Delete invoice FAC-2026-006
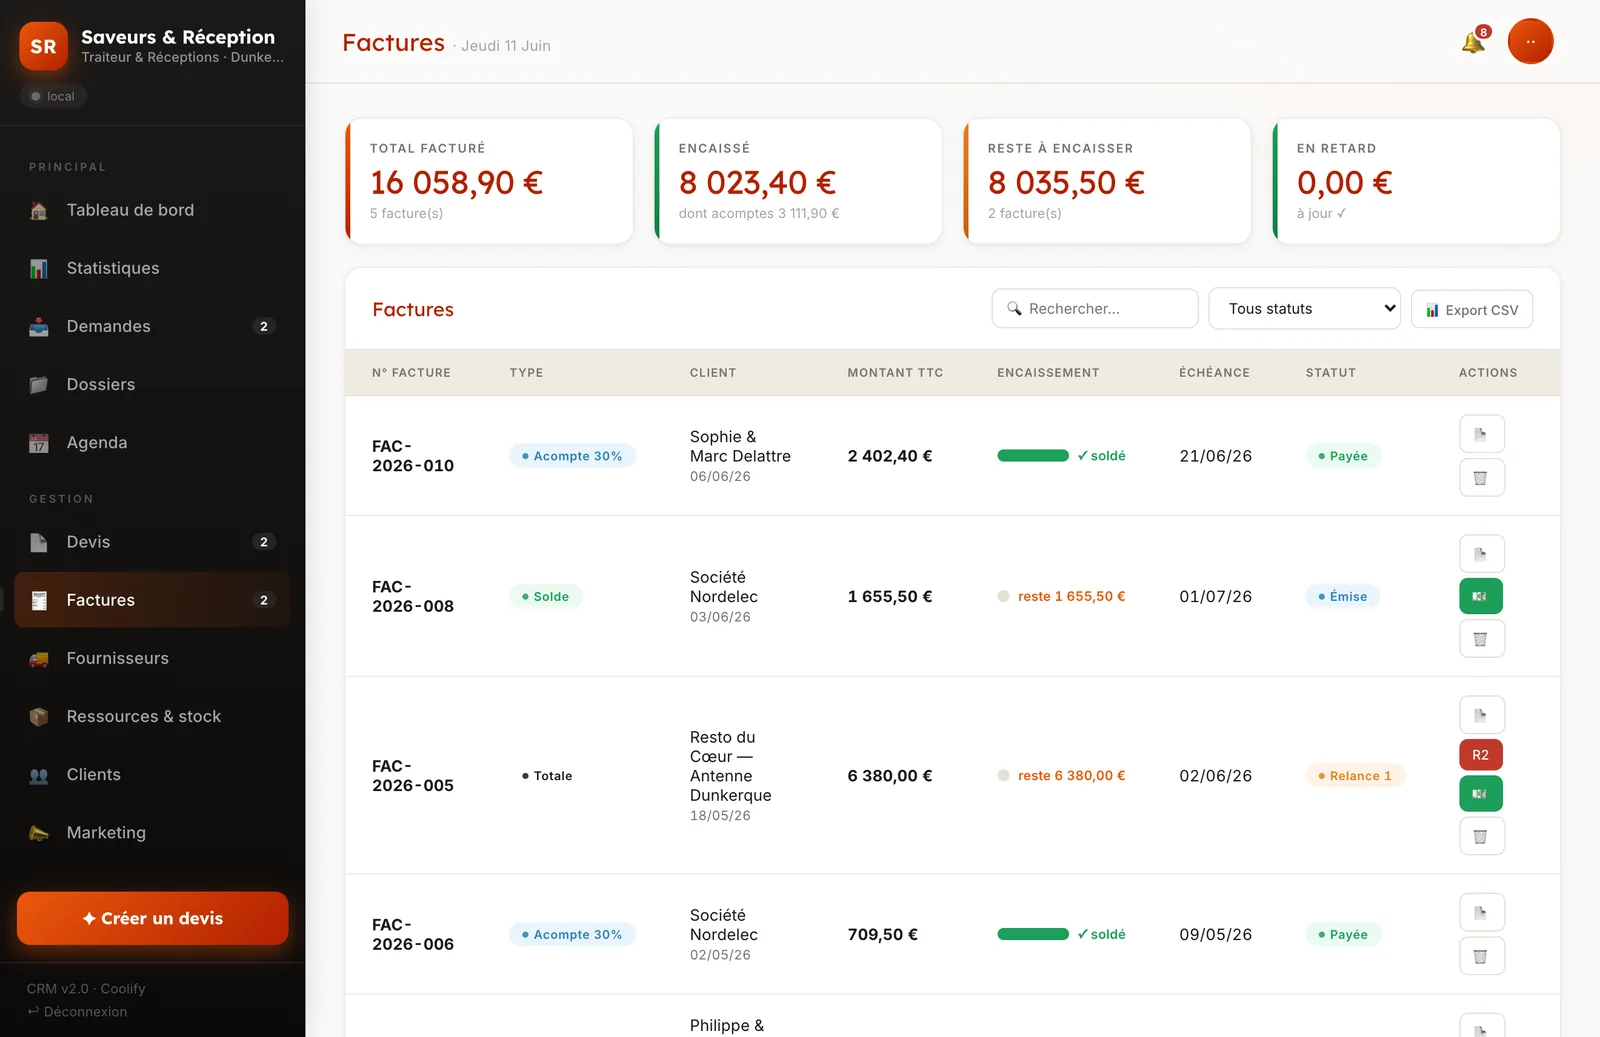The height and width of the screenshot is (1037, 1600). [1481, 956]
